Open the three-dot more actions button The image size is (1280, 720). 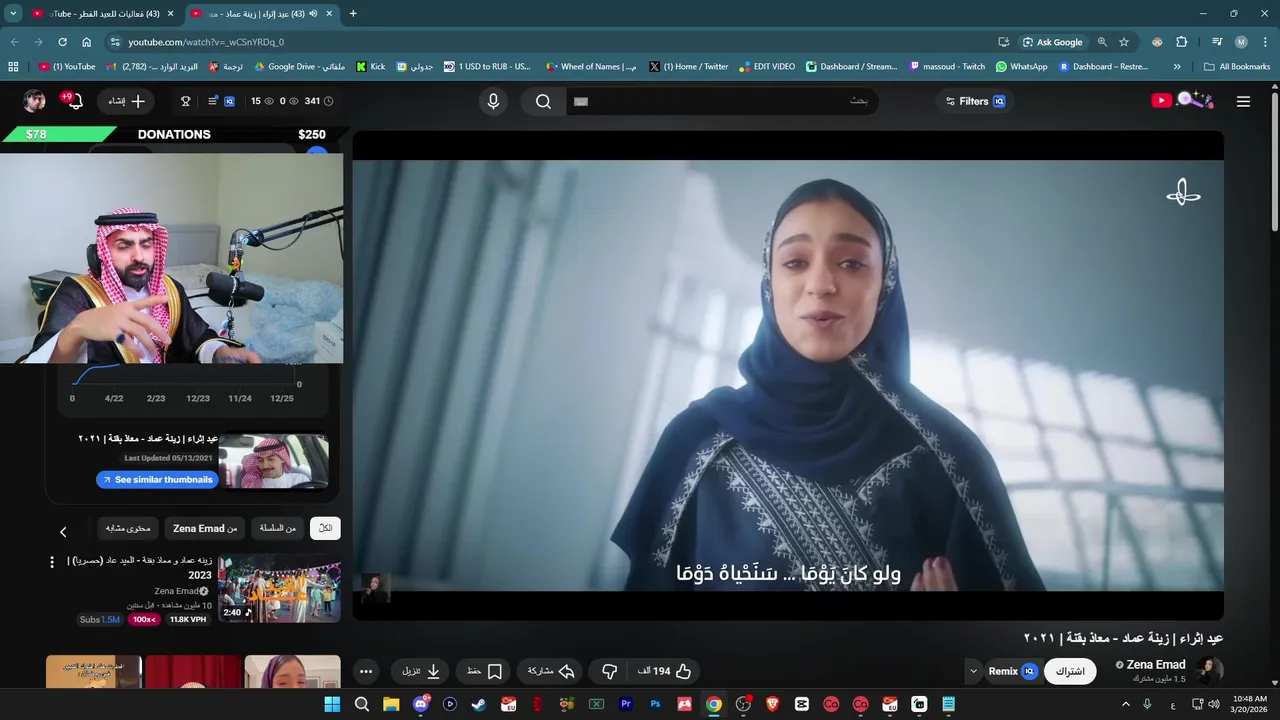click(366, 671)
